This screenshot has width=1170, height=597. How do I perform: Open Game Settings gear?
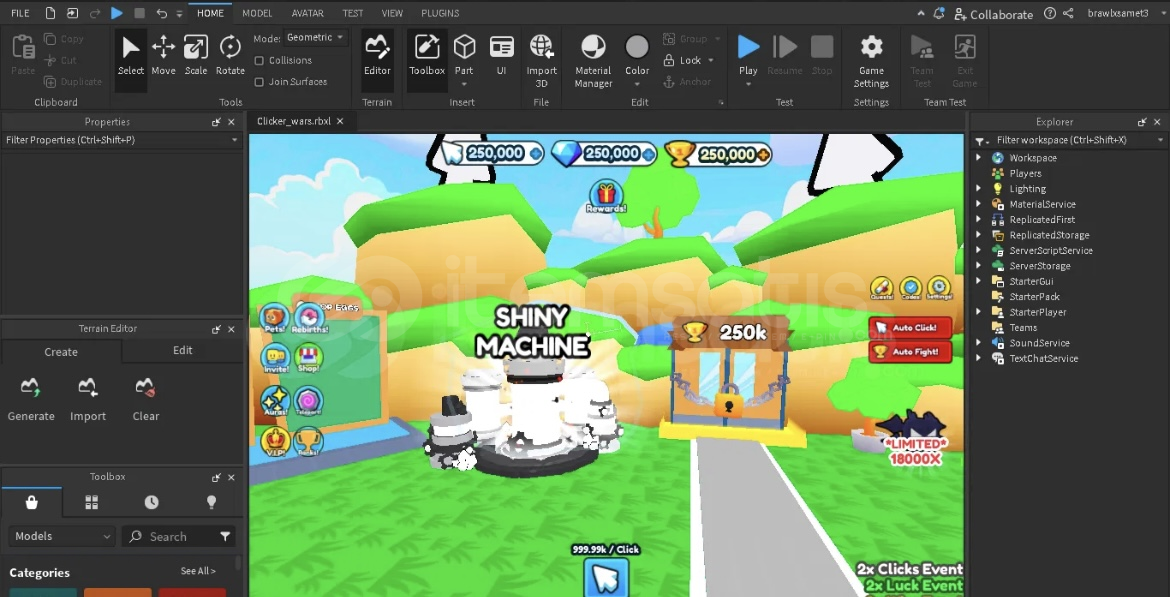point(872,61)
